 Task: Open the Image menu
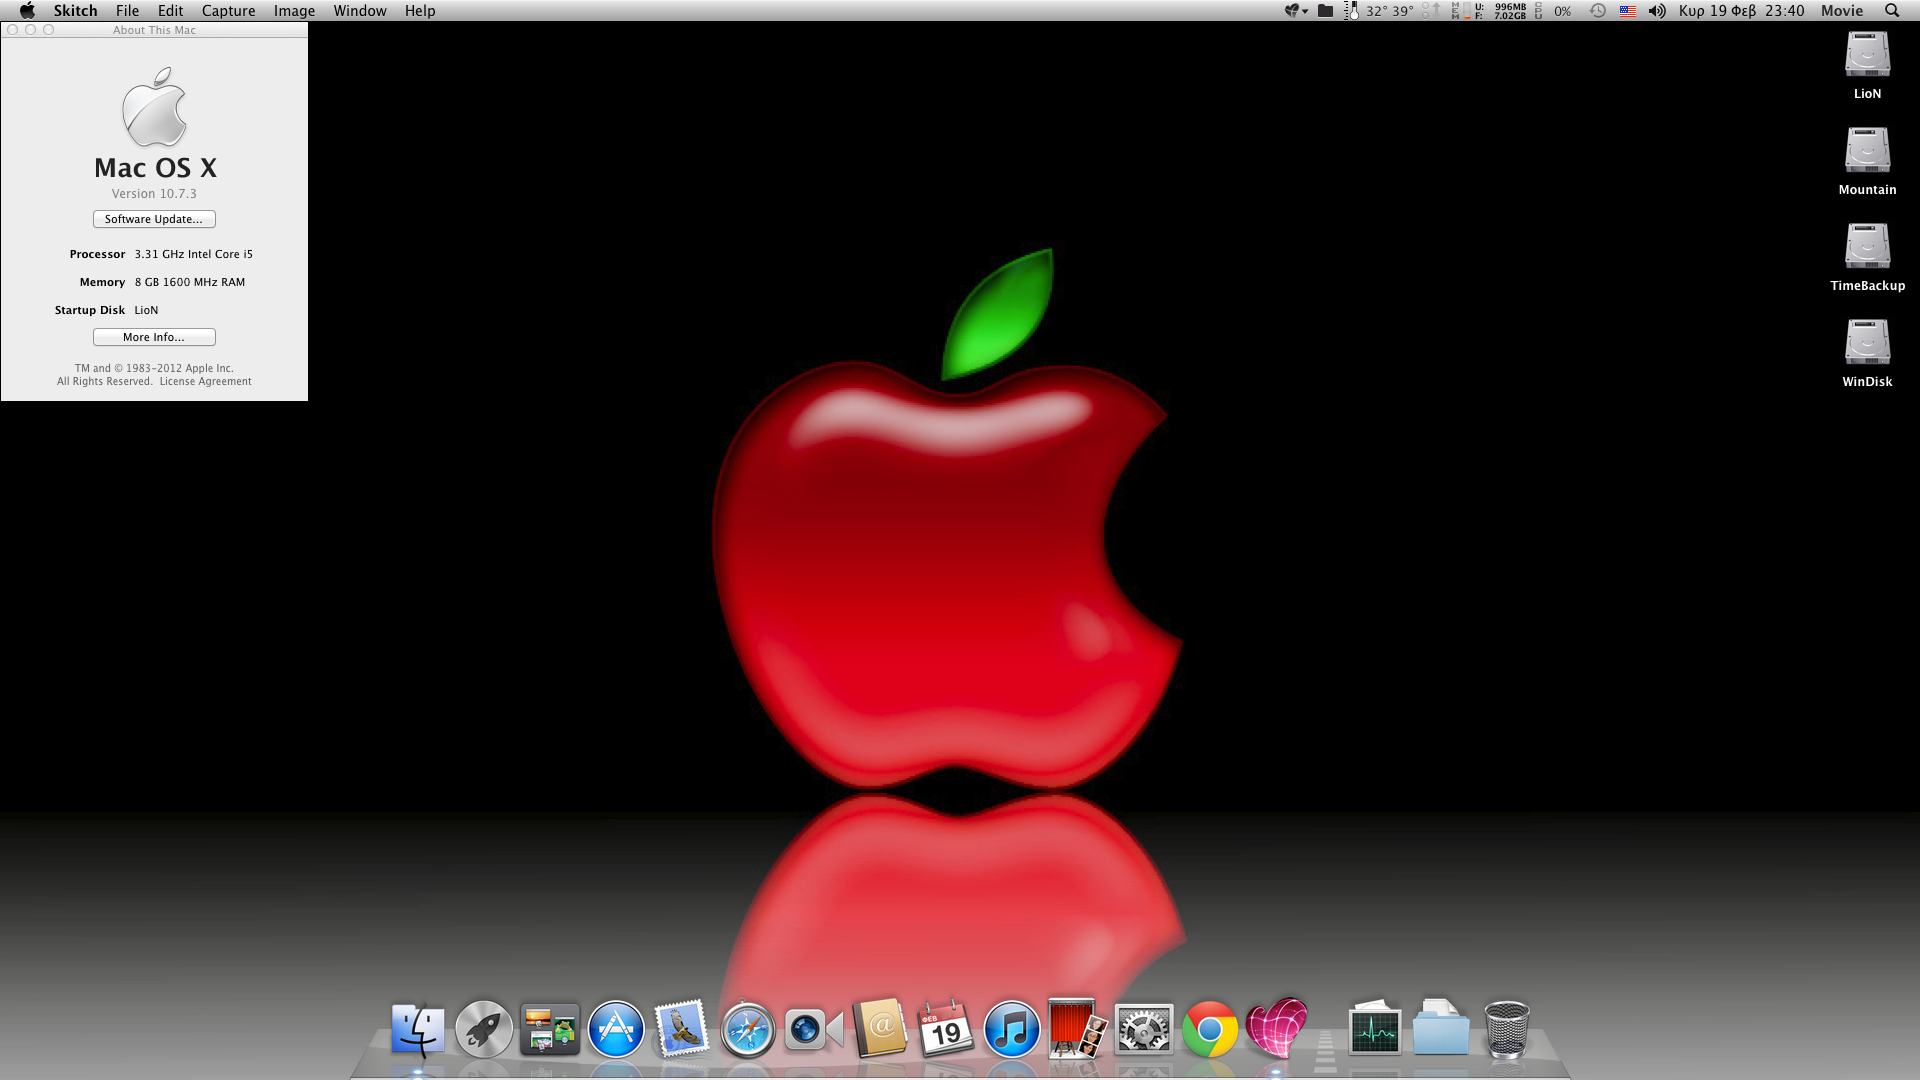click(x=294, y=11)
